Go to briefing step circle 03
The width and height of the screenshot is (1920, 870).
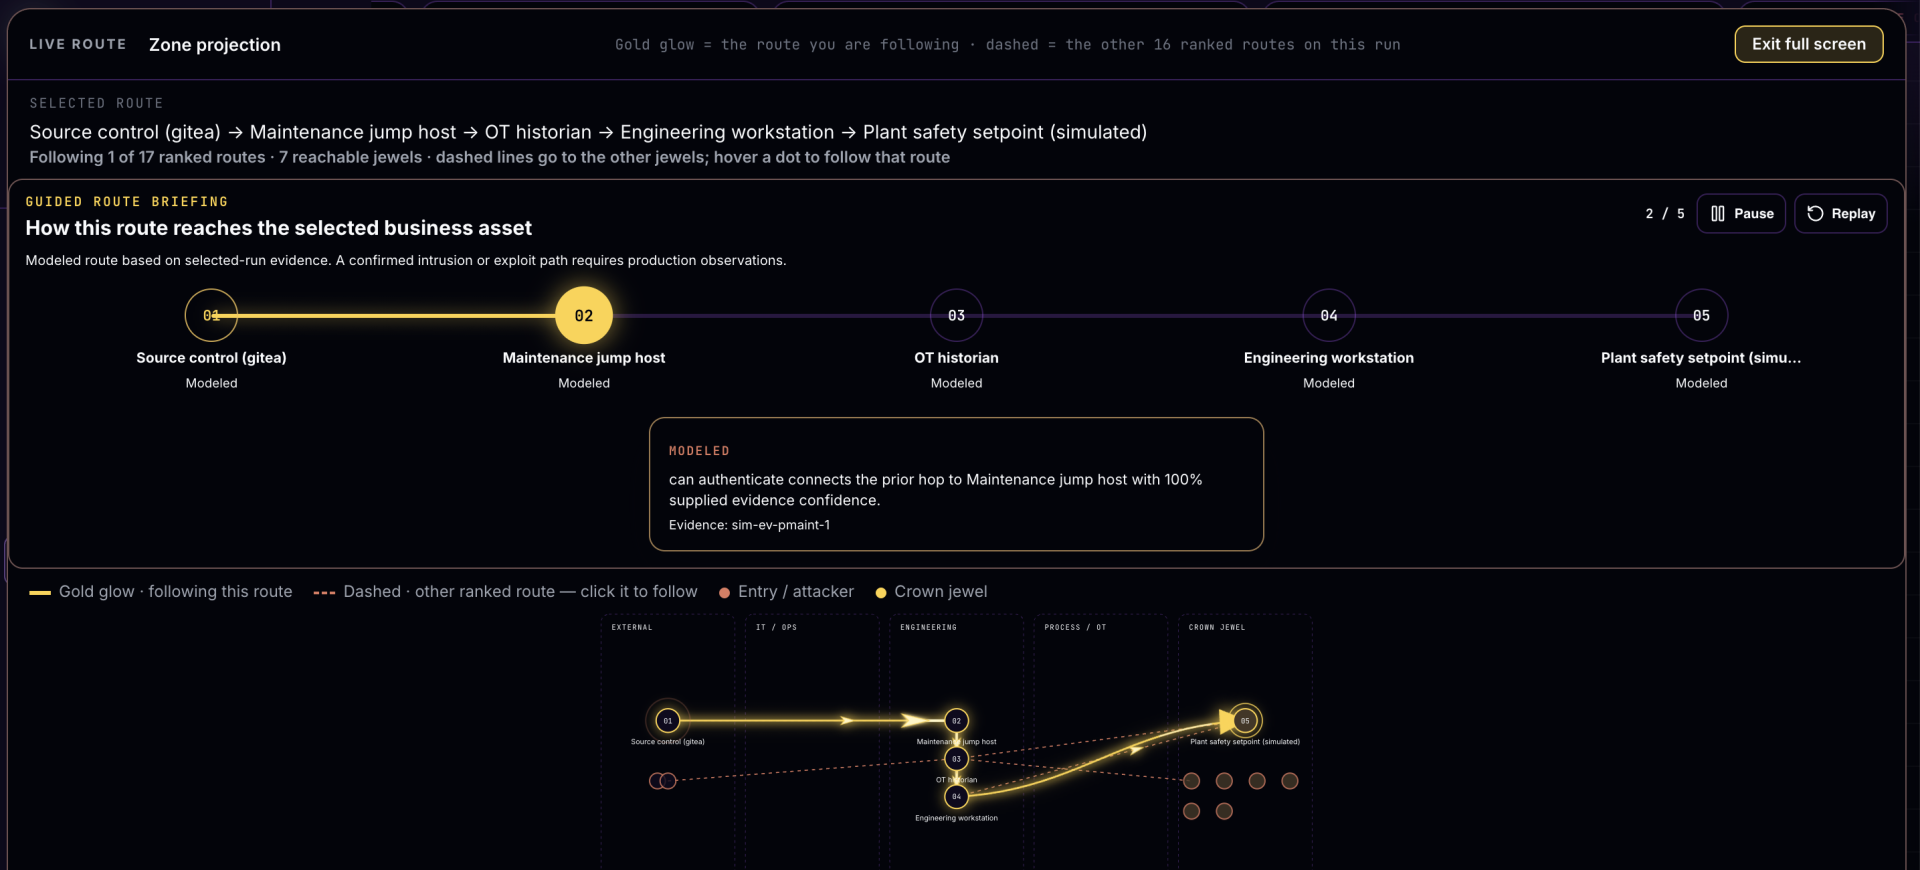click(x=956, y=315)
